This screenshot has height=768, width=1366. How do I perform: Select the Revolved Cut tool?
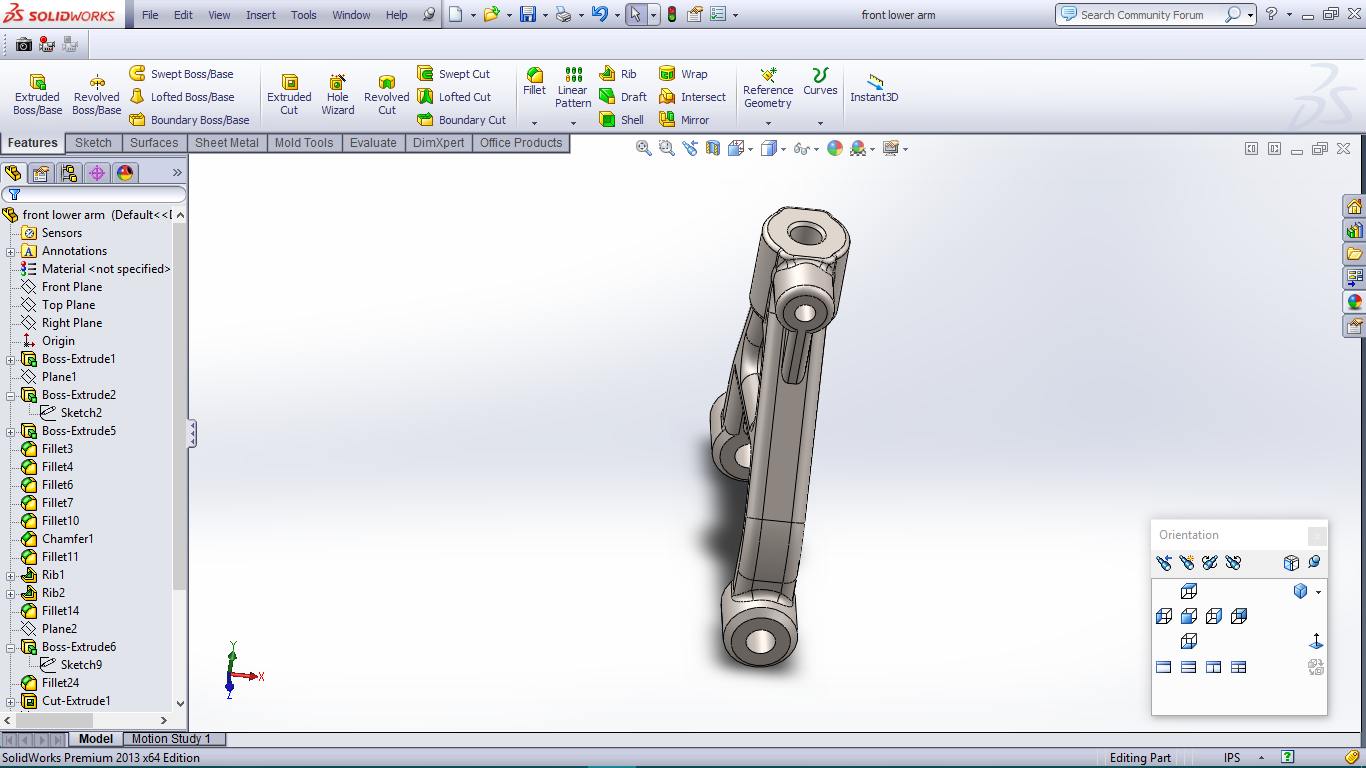pos(387,95)
